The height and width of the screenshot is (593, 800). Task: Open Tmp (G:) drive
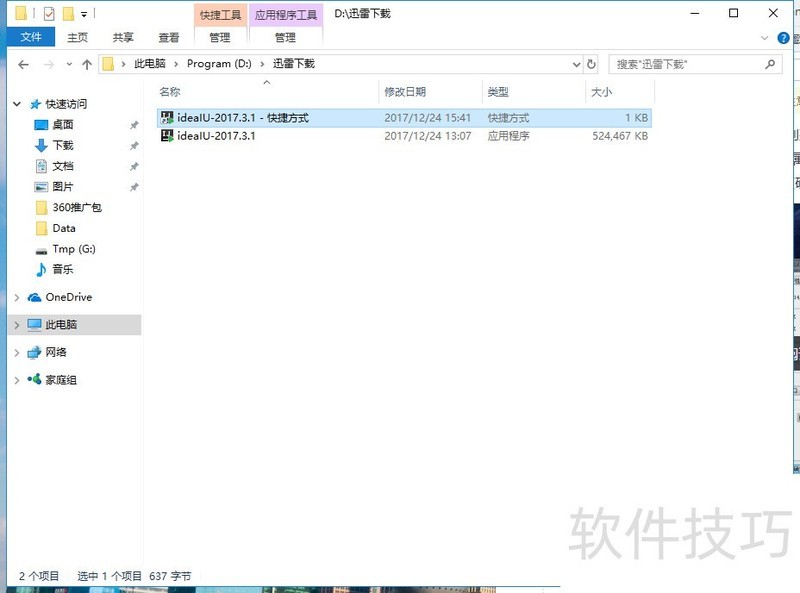[74, 249]
